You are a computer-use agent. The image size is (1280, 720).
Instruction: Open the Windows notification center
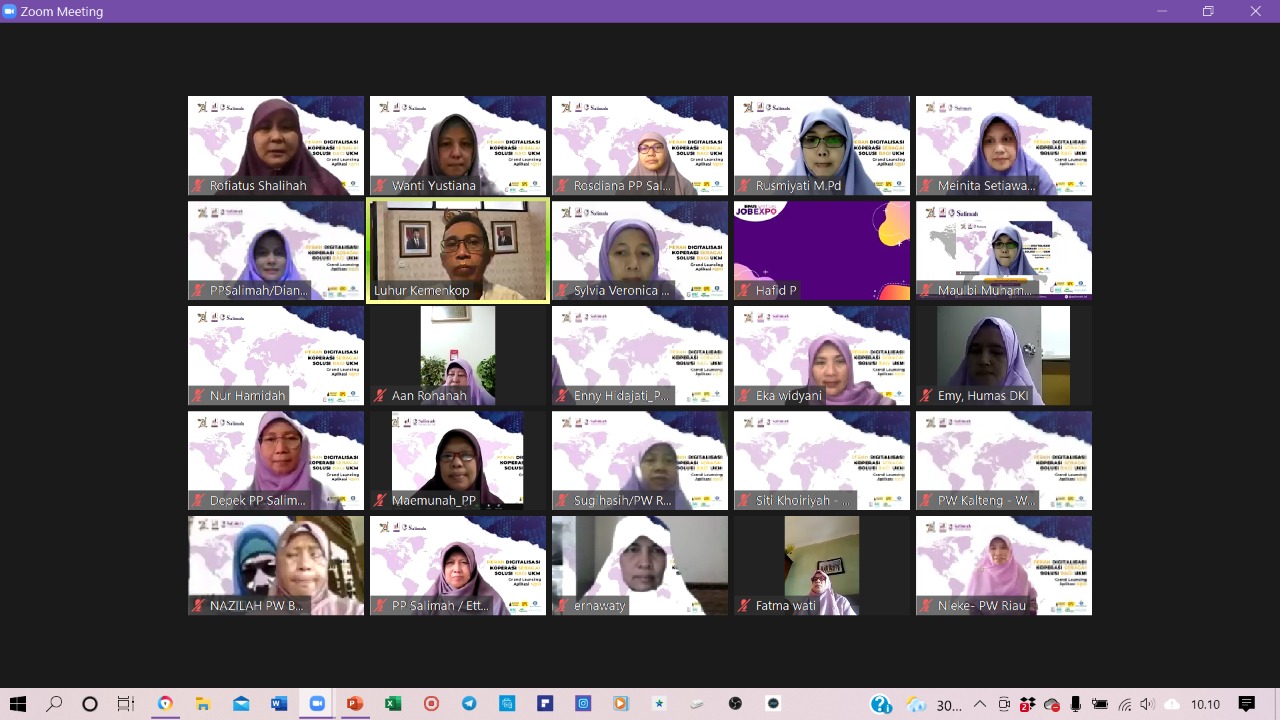point(1246,704)
